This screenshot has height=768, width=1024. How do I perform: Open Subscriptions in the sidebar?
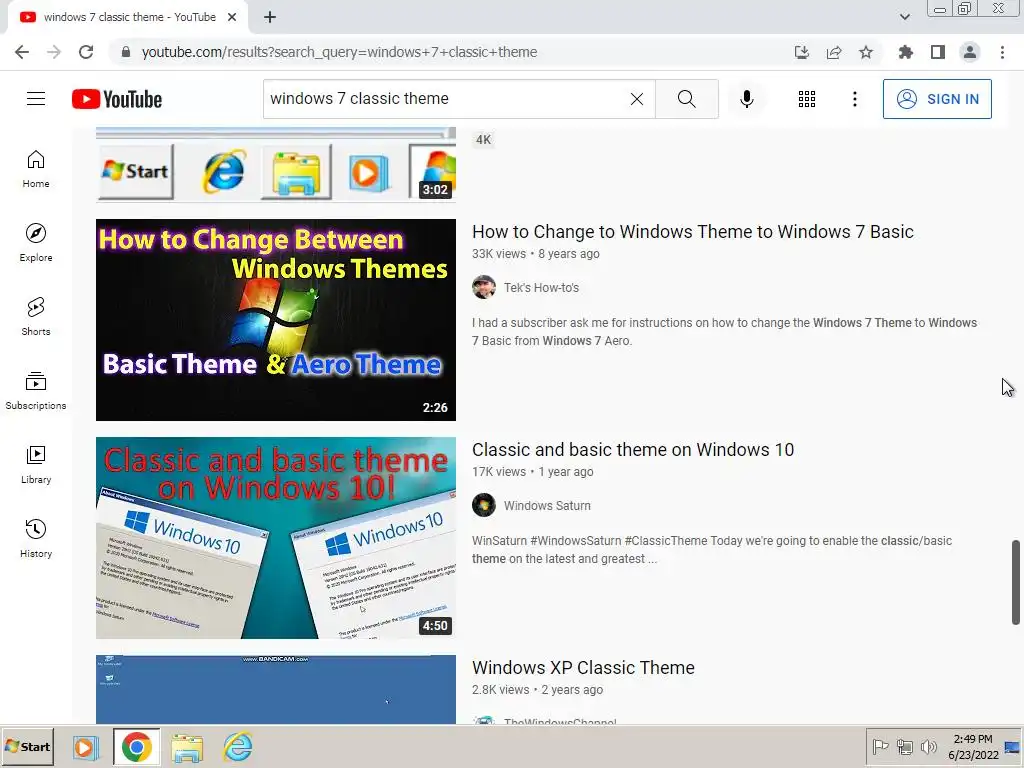click(x=36, y=391)
